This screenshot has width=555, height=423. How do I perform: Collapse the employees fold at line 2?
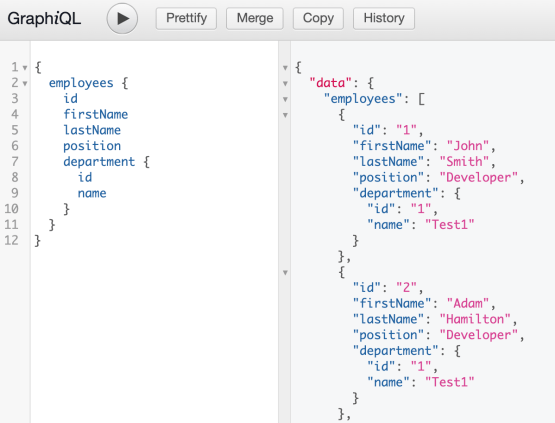pos(25,84)
